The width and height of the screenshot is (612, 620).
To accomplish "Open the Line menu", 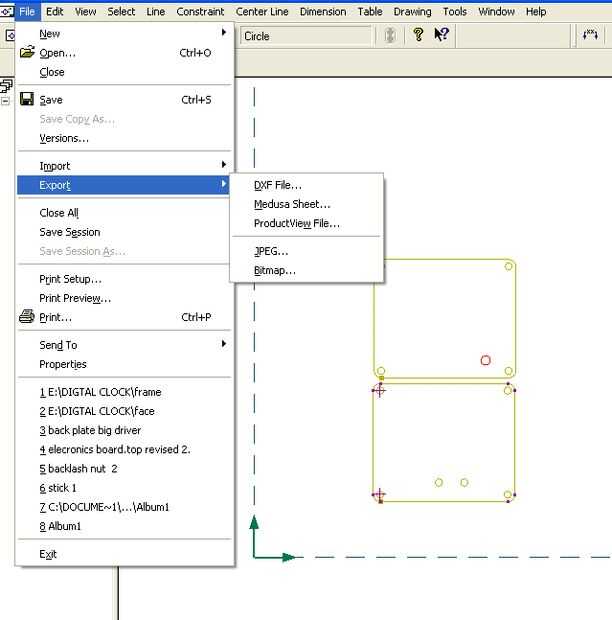I will click(x=155, y=12).
